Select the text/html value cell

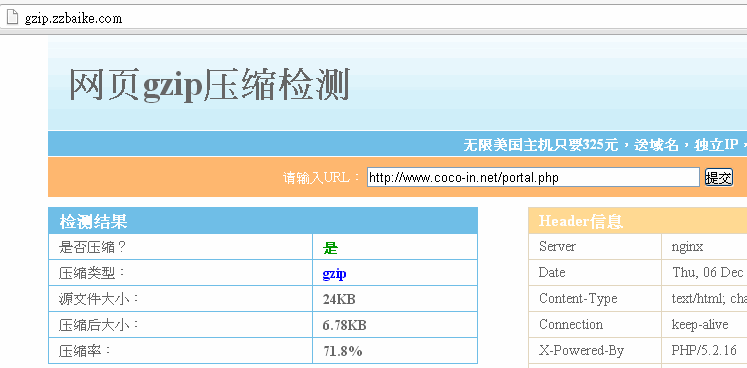705,298
